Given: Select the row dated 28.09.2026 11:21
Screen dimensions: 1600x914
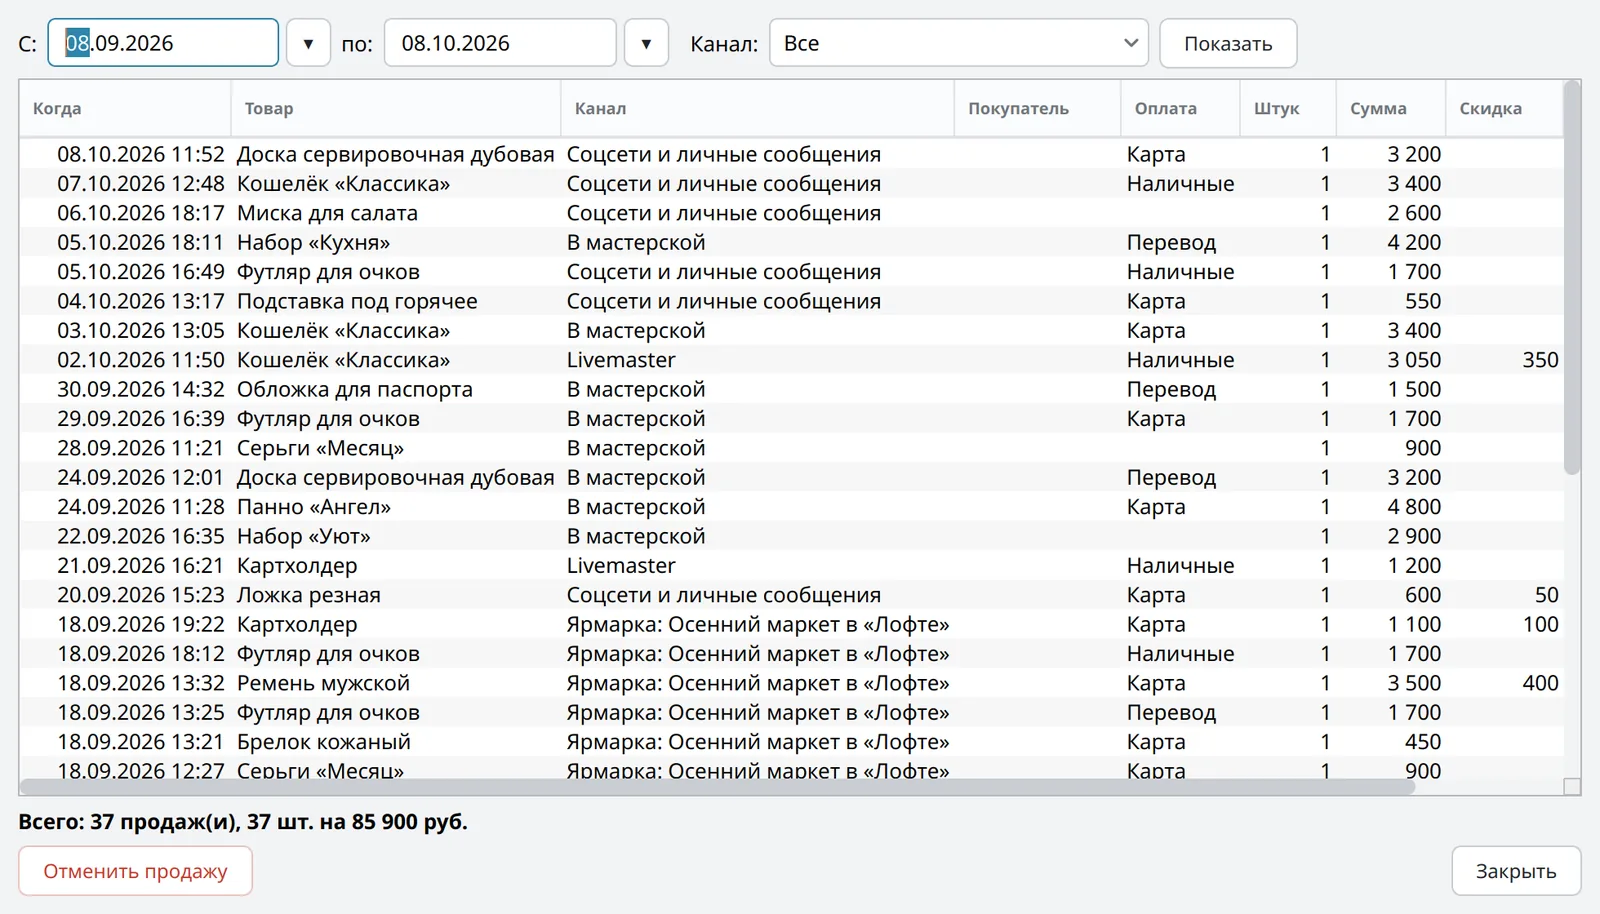Looking at the screenshot, I should point(791,448).
